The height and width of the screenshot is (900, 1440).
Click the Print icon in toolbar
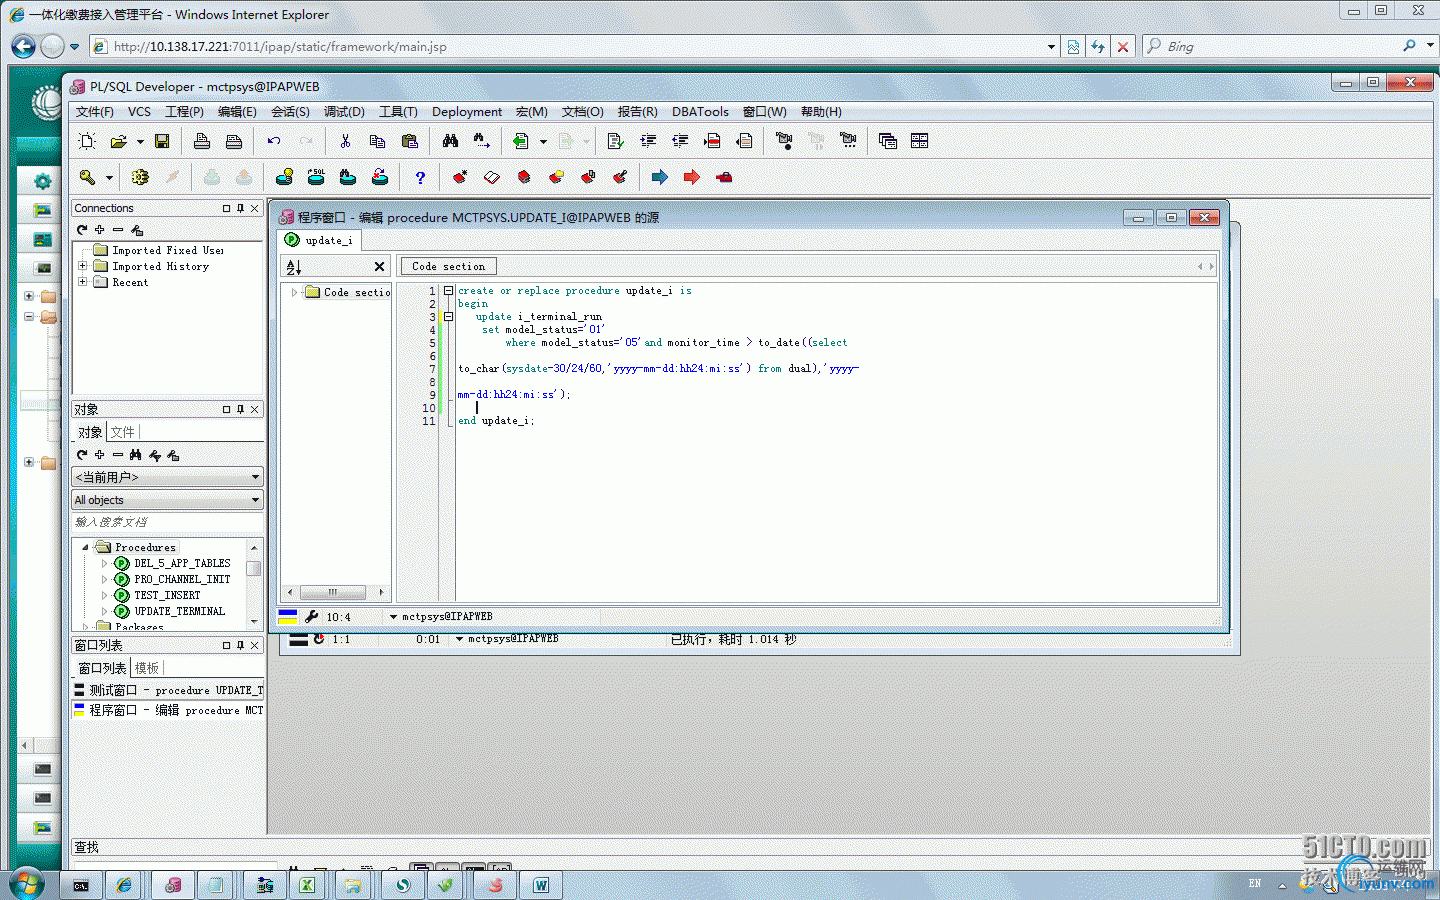click(x=202, y=141)
